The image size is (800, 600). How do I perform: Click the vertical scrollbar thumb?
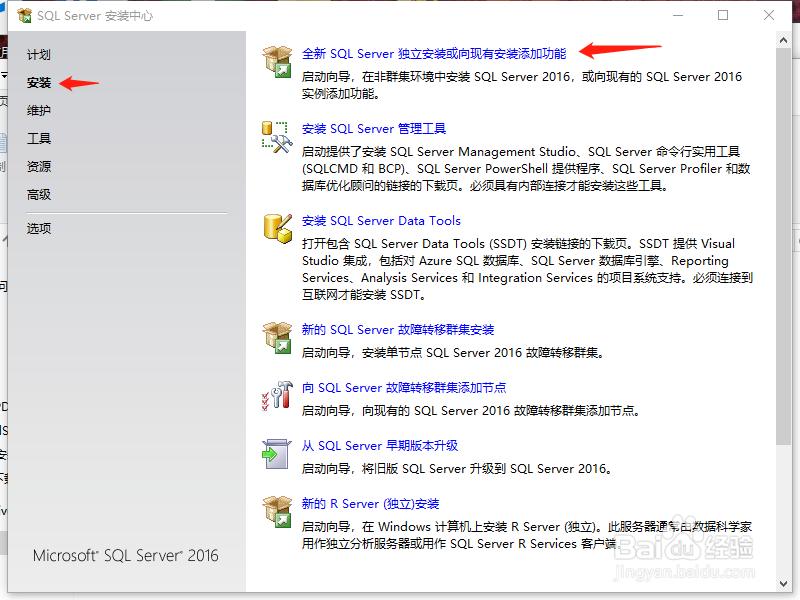pos(784,246)
